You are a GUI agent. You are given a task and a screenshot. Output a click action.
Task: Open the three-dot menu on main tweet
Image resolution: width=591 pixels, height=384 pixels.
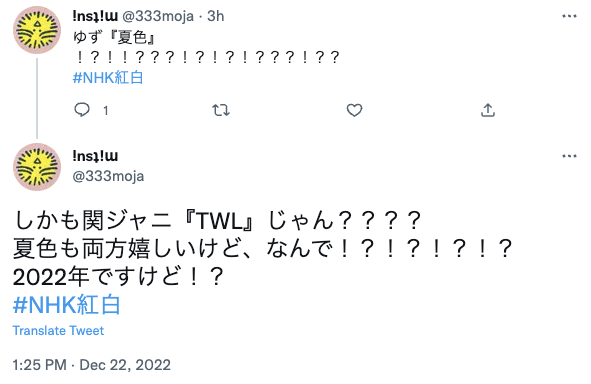[x=569, y=156]
